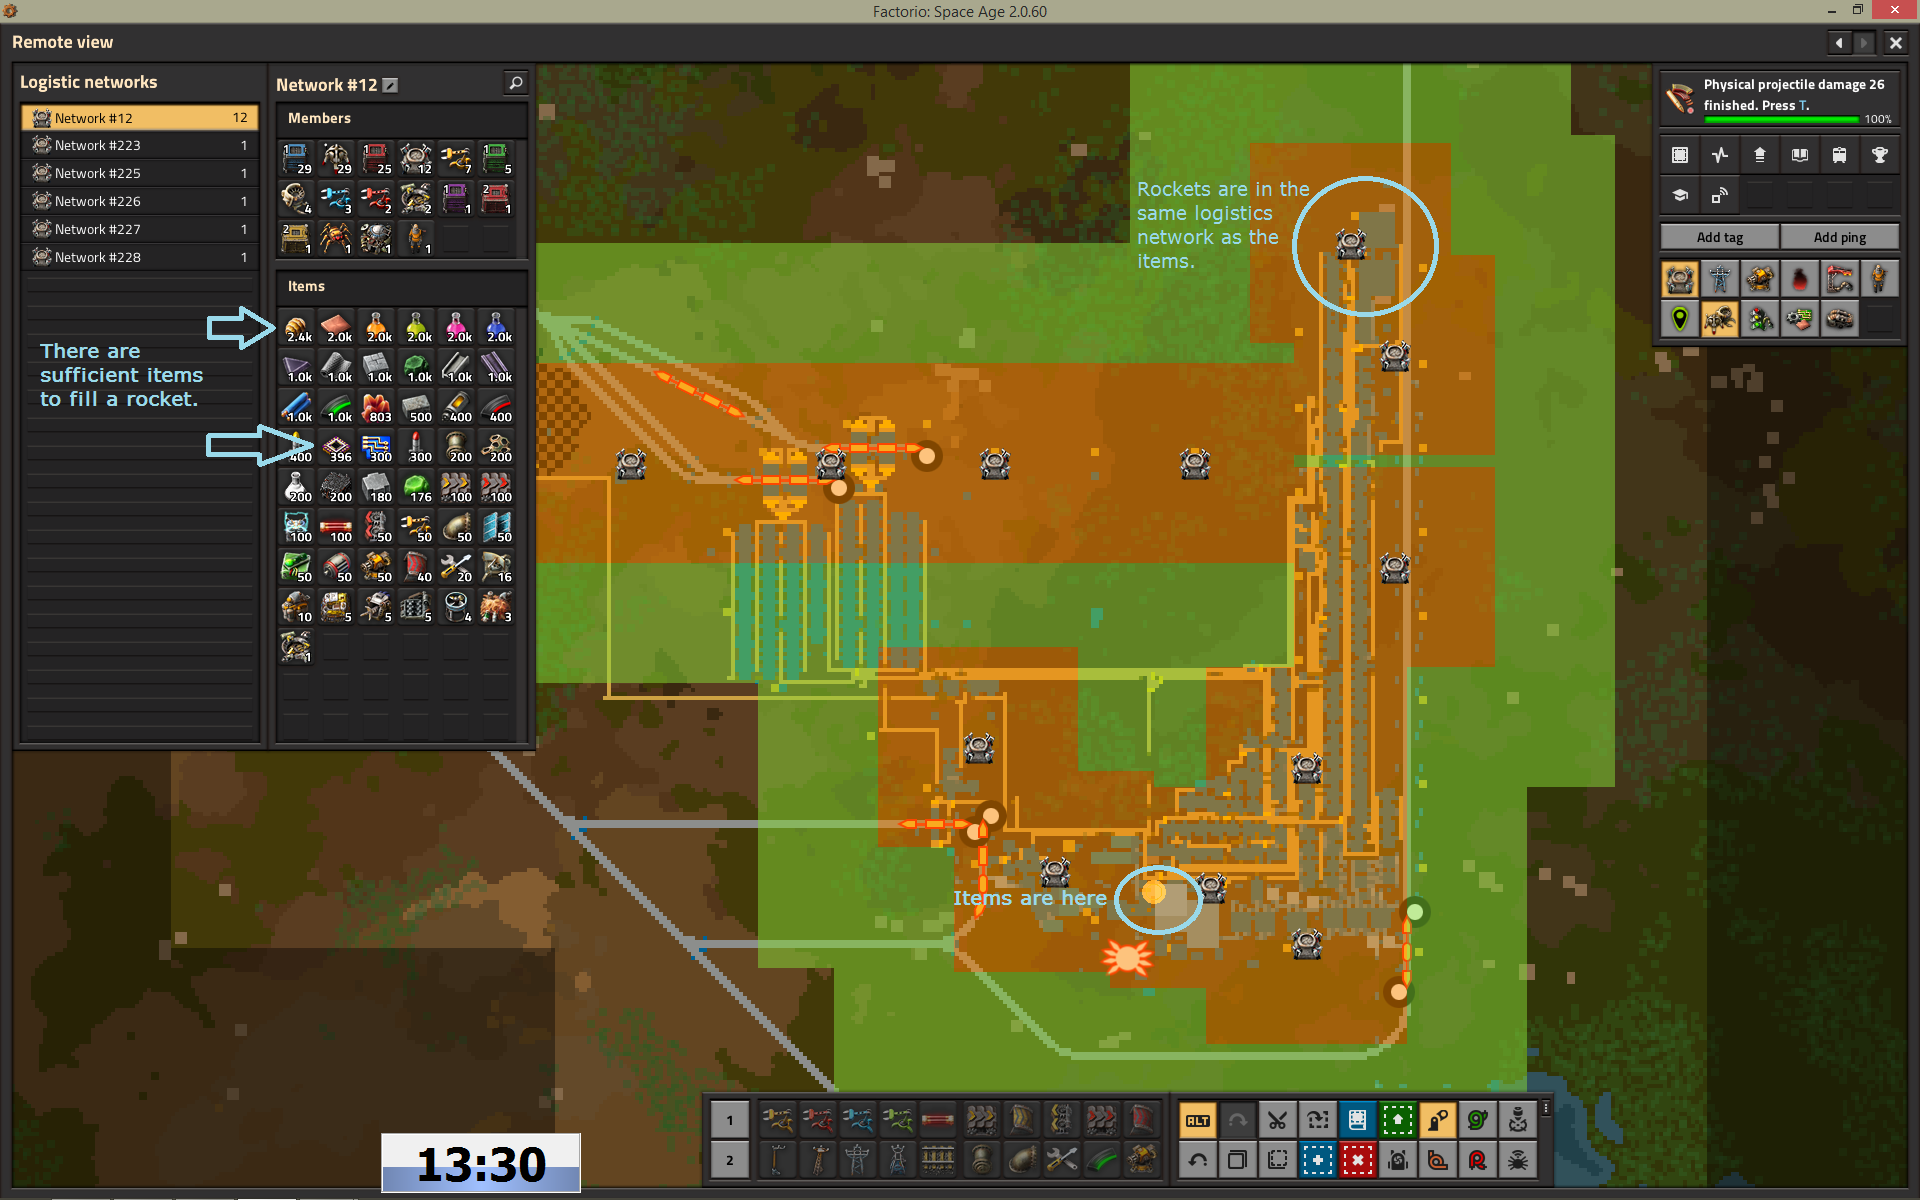Open the Network #12 search button
The height and width of the screenshot is (1200, 1920).
(x=516, y=83)
